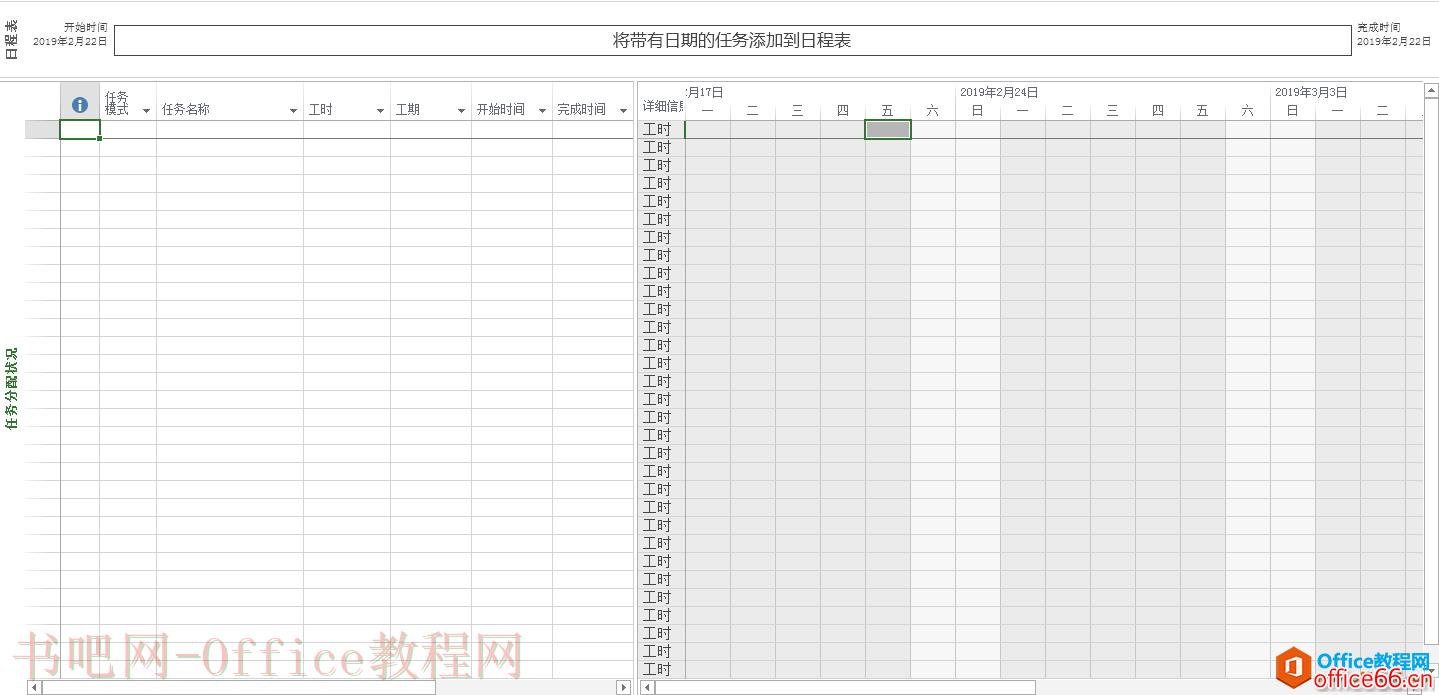Click the 日 day header under 2019年3月3日

(x=1292, y=110)
